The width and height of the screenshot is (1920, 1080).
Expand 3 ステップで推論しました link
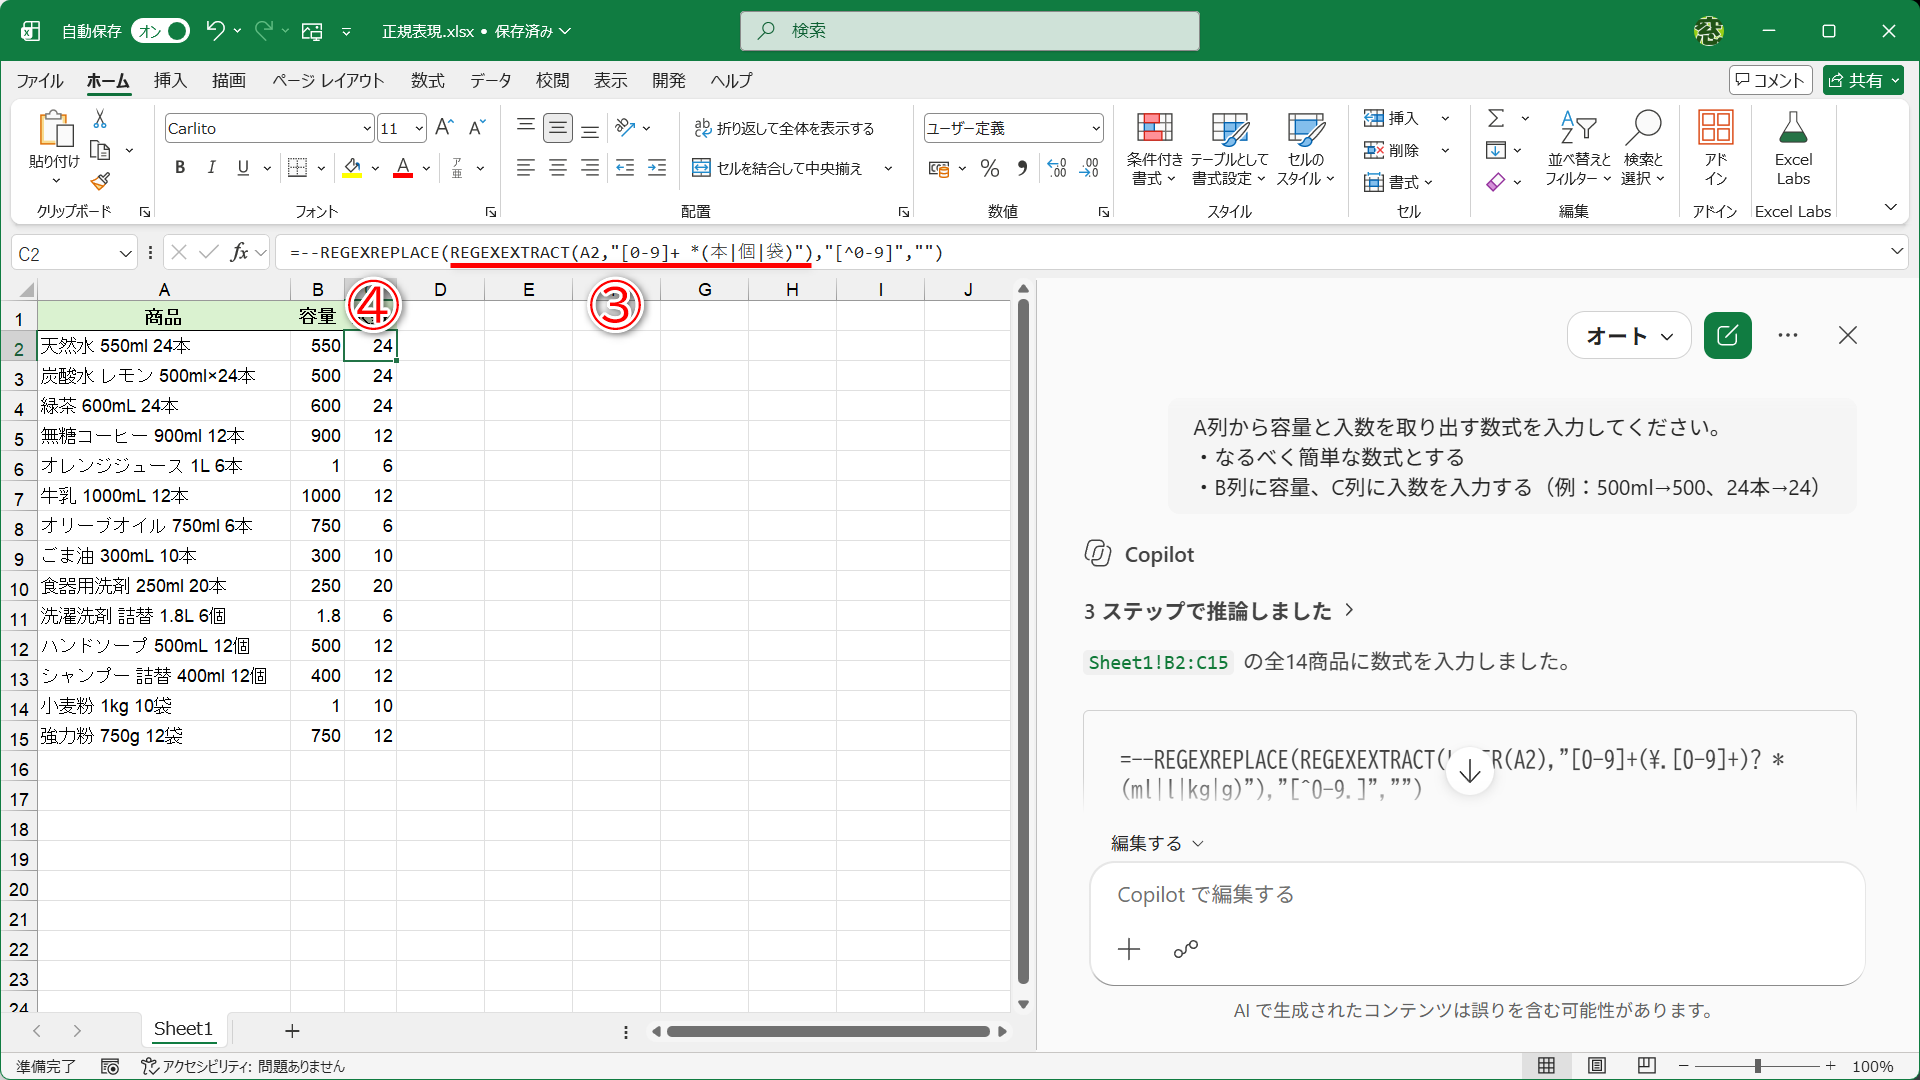coord(1218,611)
